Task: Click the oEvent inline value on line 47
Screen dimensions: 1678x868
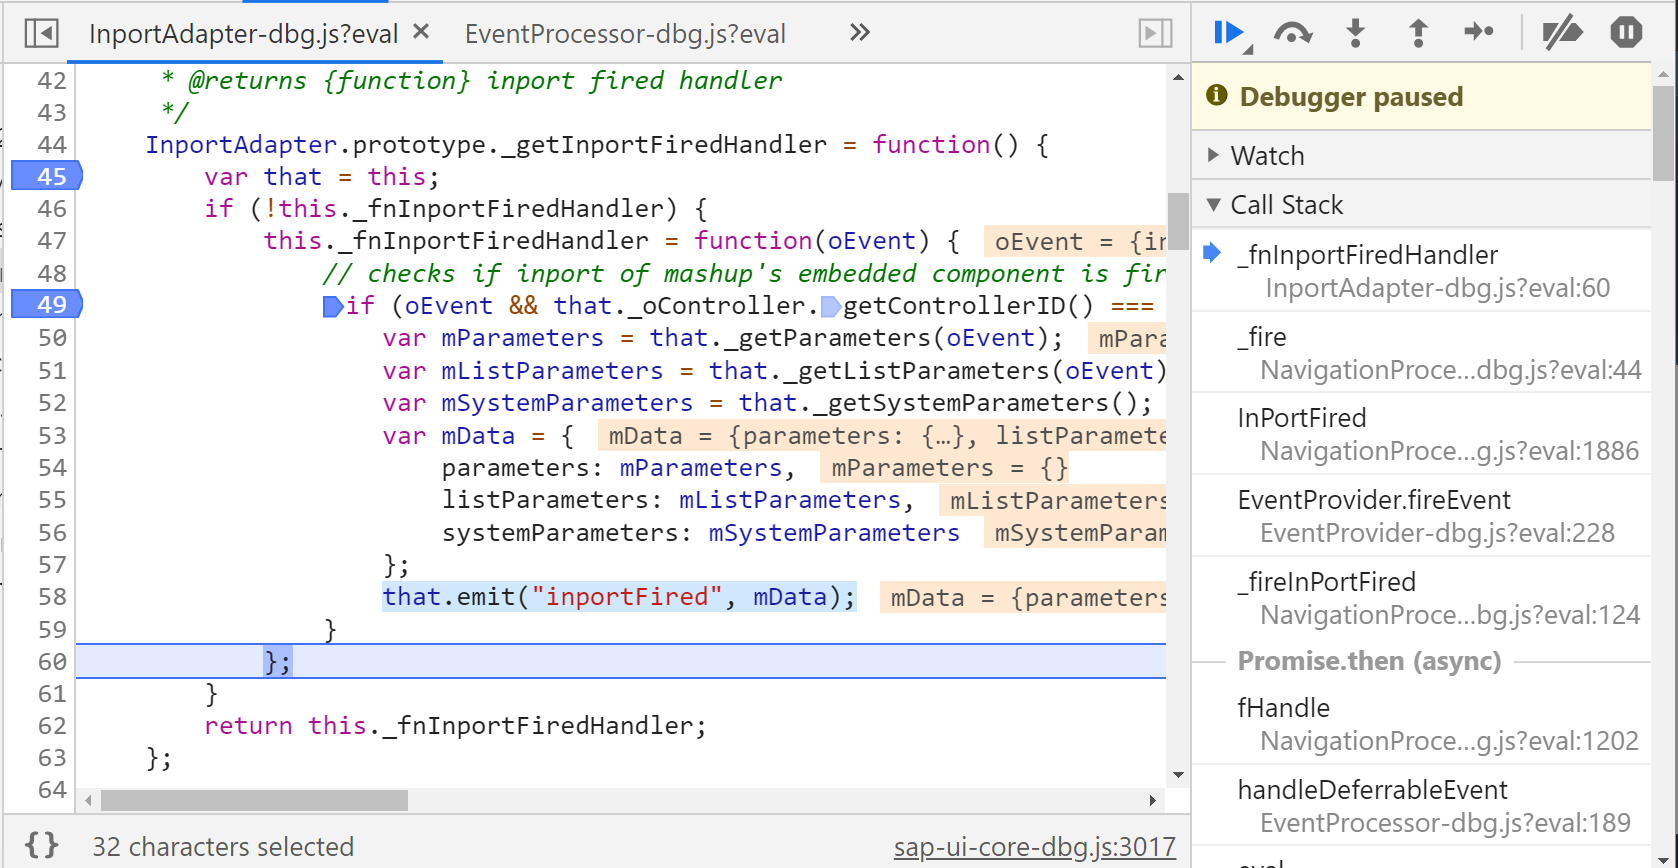Action: [x=1075, y=242]
